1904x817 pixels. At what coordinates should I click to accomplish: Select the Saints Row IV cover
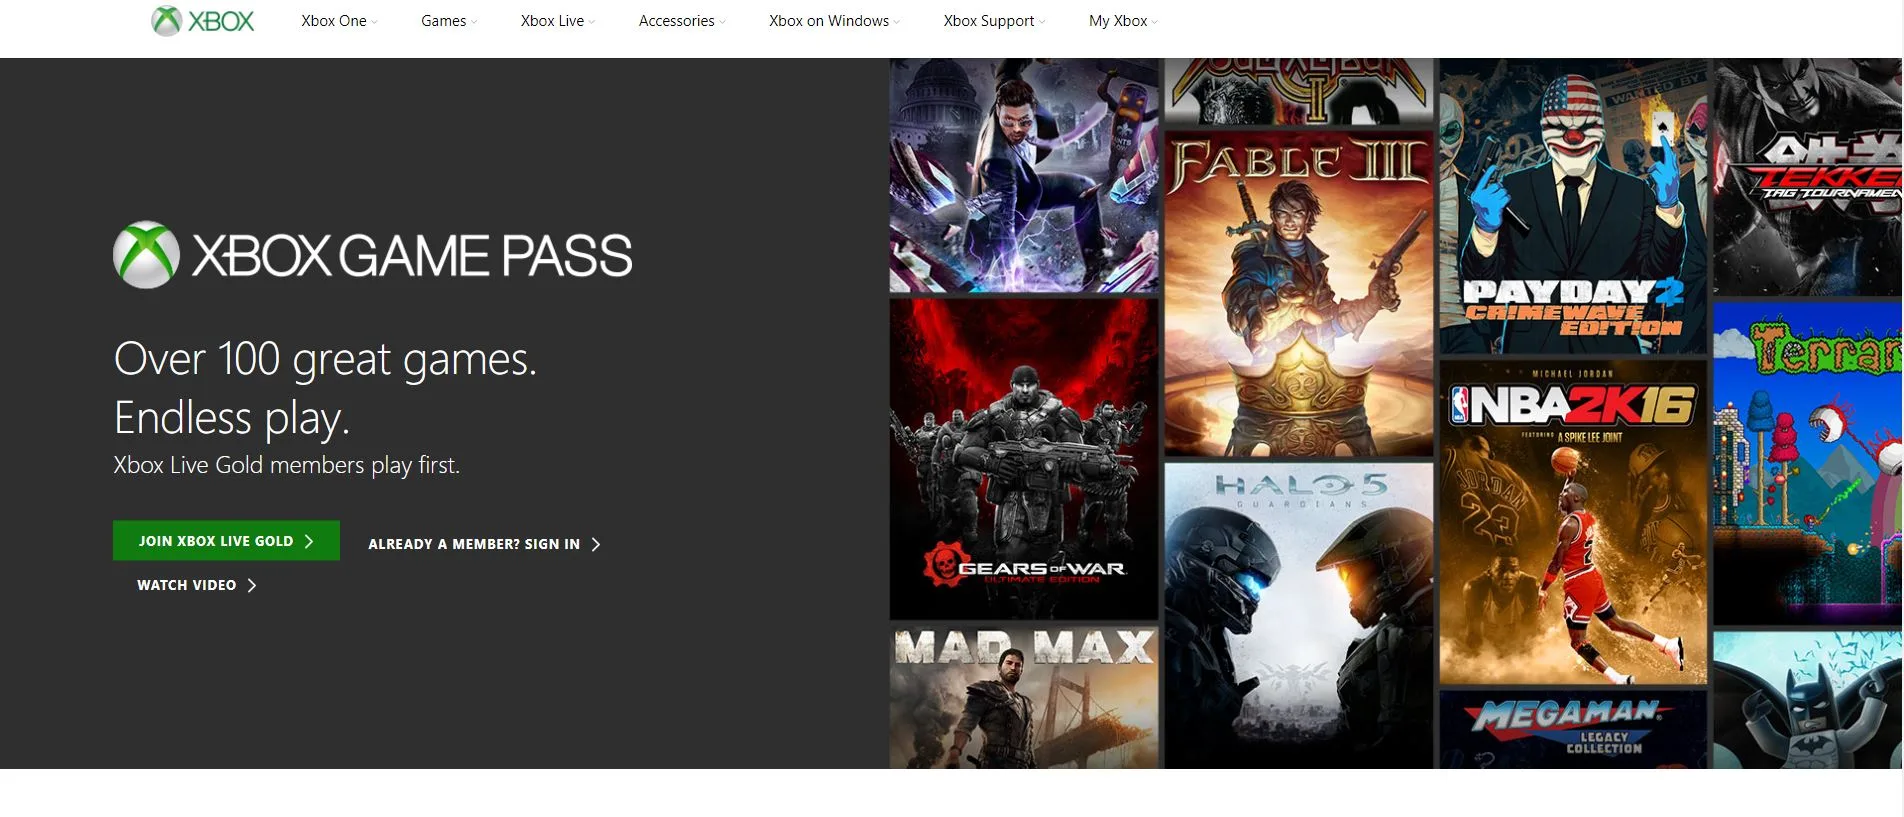click(x=1024, y=175)
